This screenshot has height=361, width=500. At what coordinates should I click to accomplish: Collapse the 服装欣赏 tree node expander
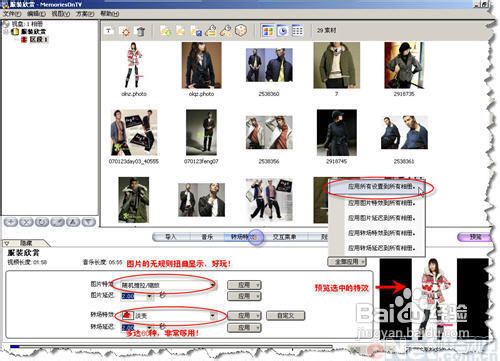click(6, 32)
